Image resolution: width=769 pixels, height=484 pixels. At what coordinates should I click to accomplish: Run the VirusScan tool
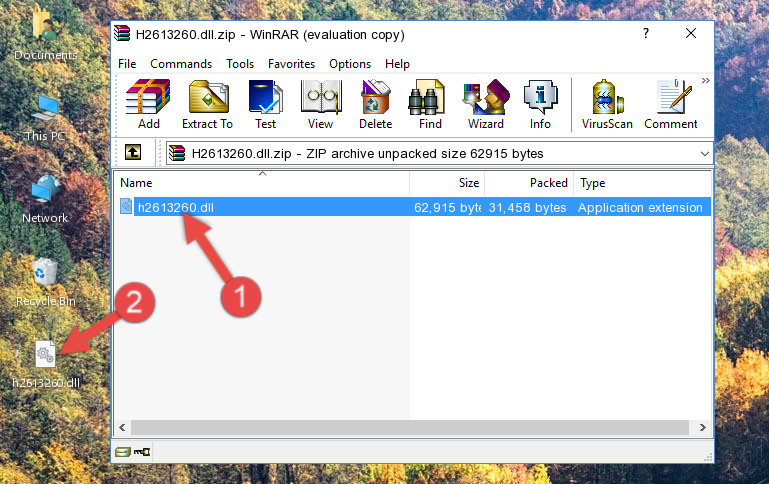[x=607, y=104]
